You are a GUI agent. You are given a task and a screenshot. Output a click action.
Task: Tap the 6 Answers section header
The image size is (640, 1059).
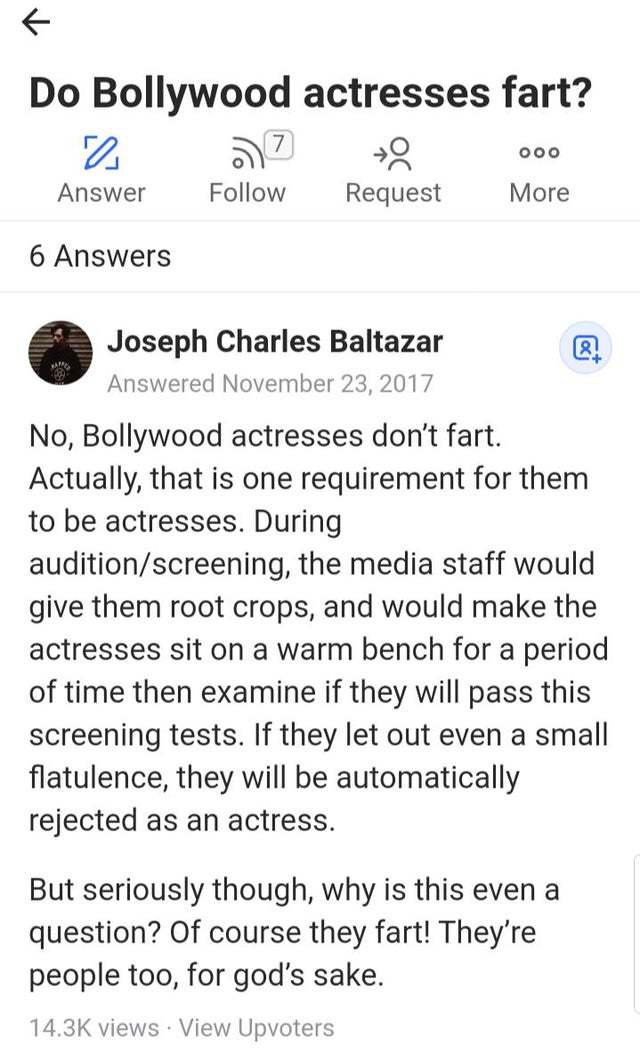[x=100, y=257]
